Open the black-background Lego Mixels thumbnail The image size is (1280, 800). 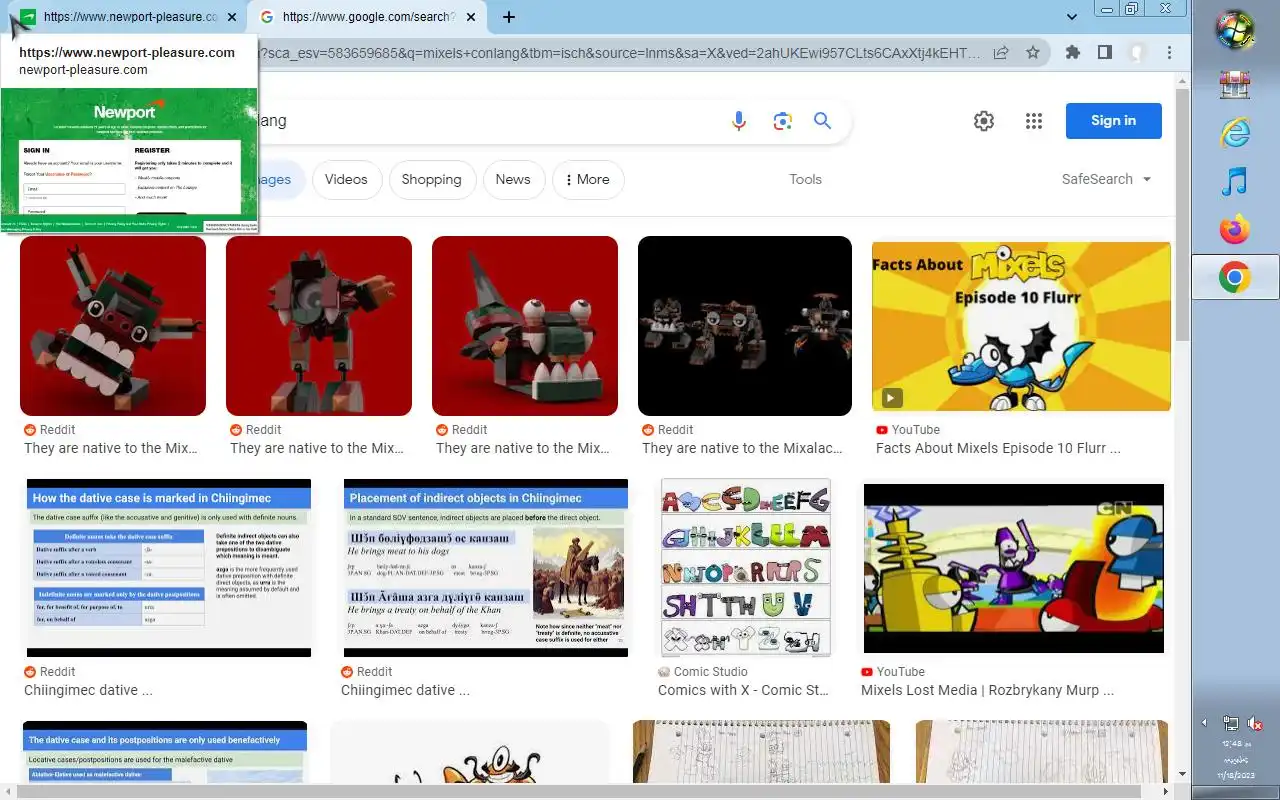[x=745, y=326]
